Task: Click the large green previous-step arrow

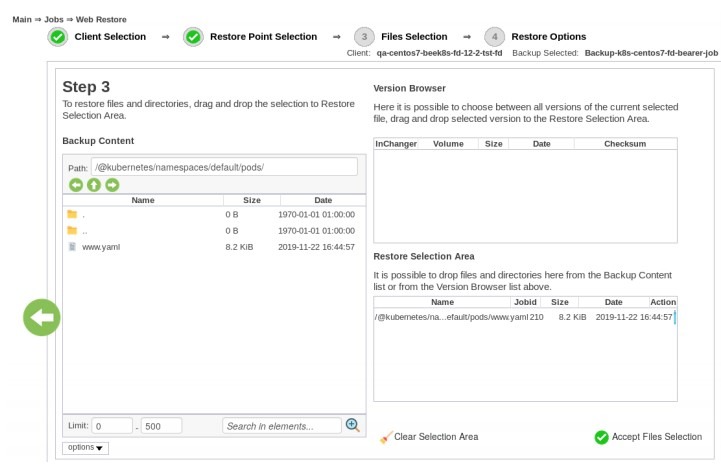Action: pyautogui.click(x=42, y=317)
